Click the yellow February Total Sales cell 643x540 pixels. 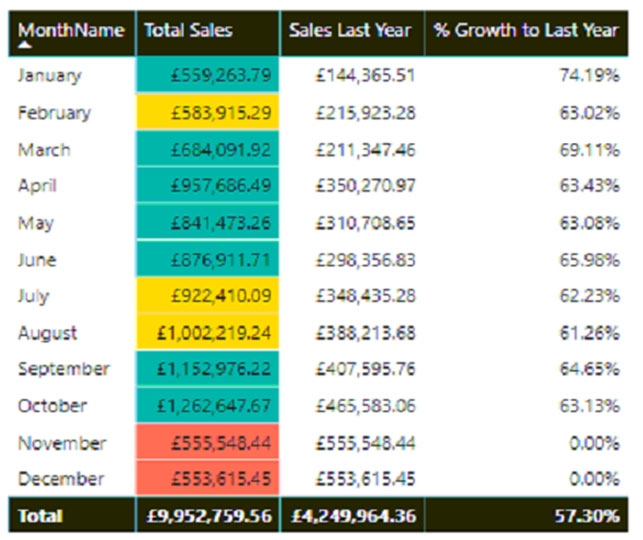tap(208, 112)
